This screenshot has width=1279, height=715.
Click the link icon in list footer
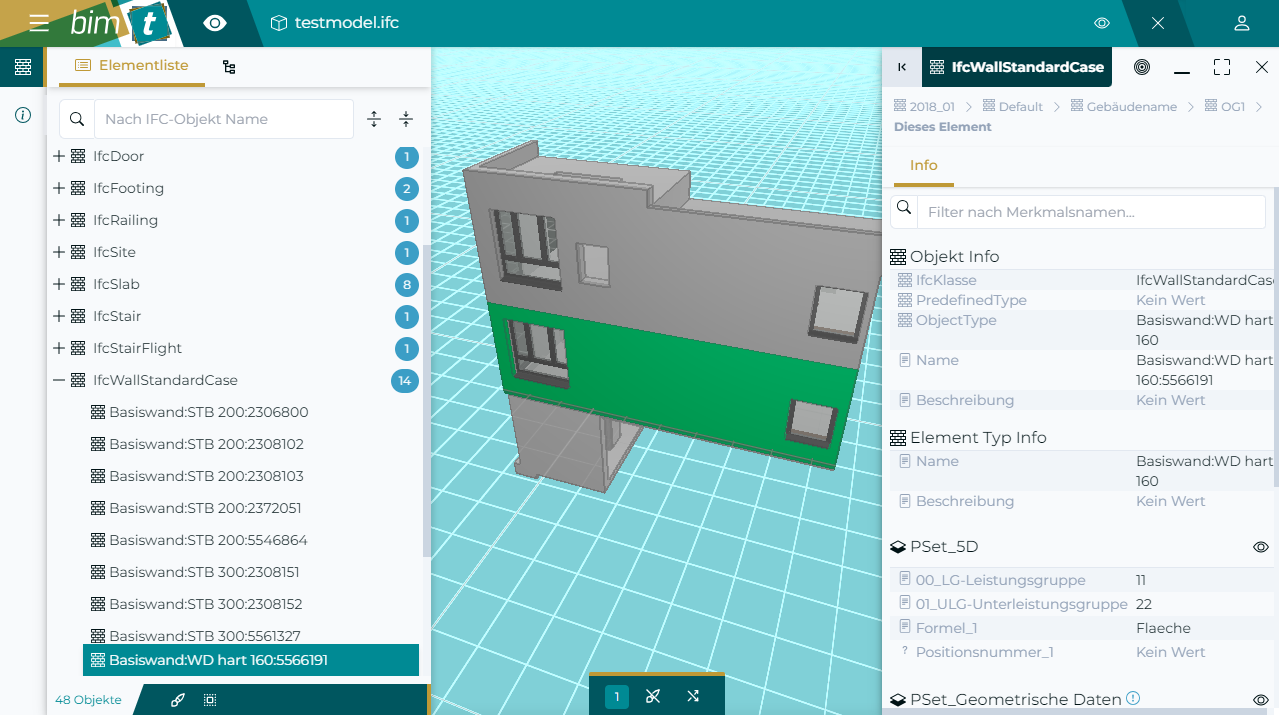pyautogui.click(x=178, y=700)
